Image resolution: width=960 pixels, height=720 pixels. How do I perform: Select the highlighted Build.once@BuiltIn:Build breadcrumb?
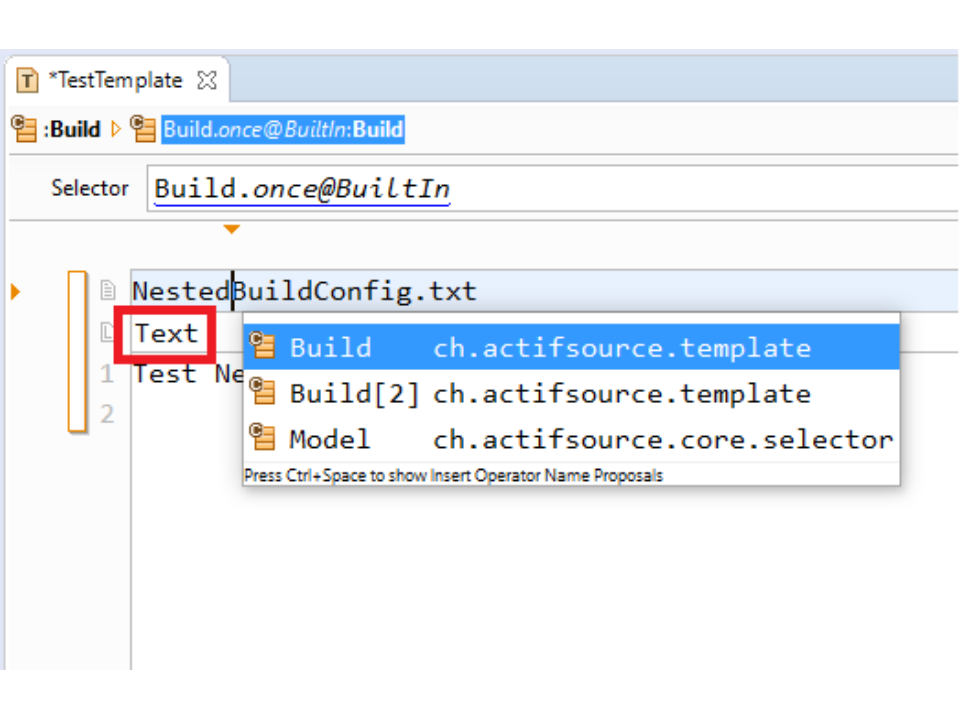point(283,129)
